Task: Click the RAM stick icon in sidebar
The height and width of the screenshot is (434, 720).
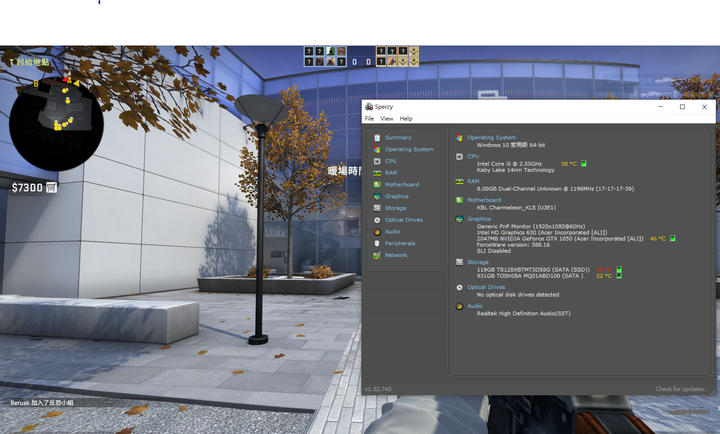Action: [x=377, y=173]
